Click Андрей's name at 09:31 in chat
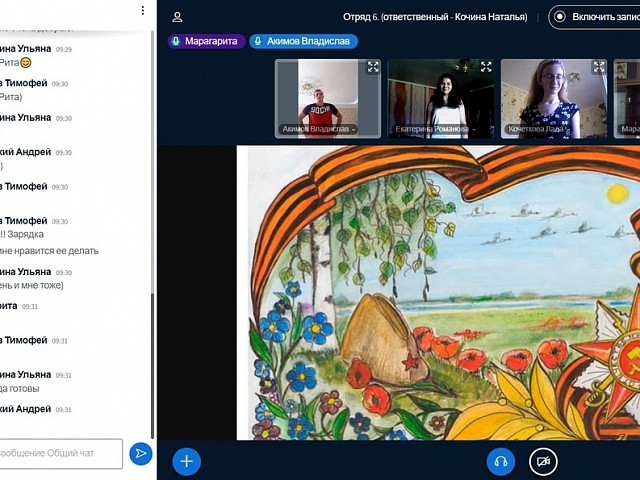This screenshot has width=640, height=480. [25, 409]
